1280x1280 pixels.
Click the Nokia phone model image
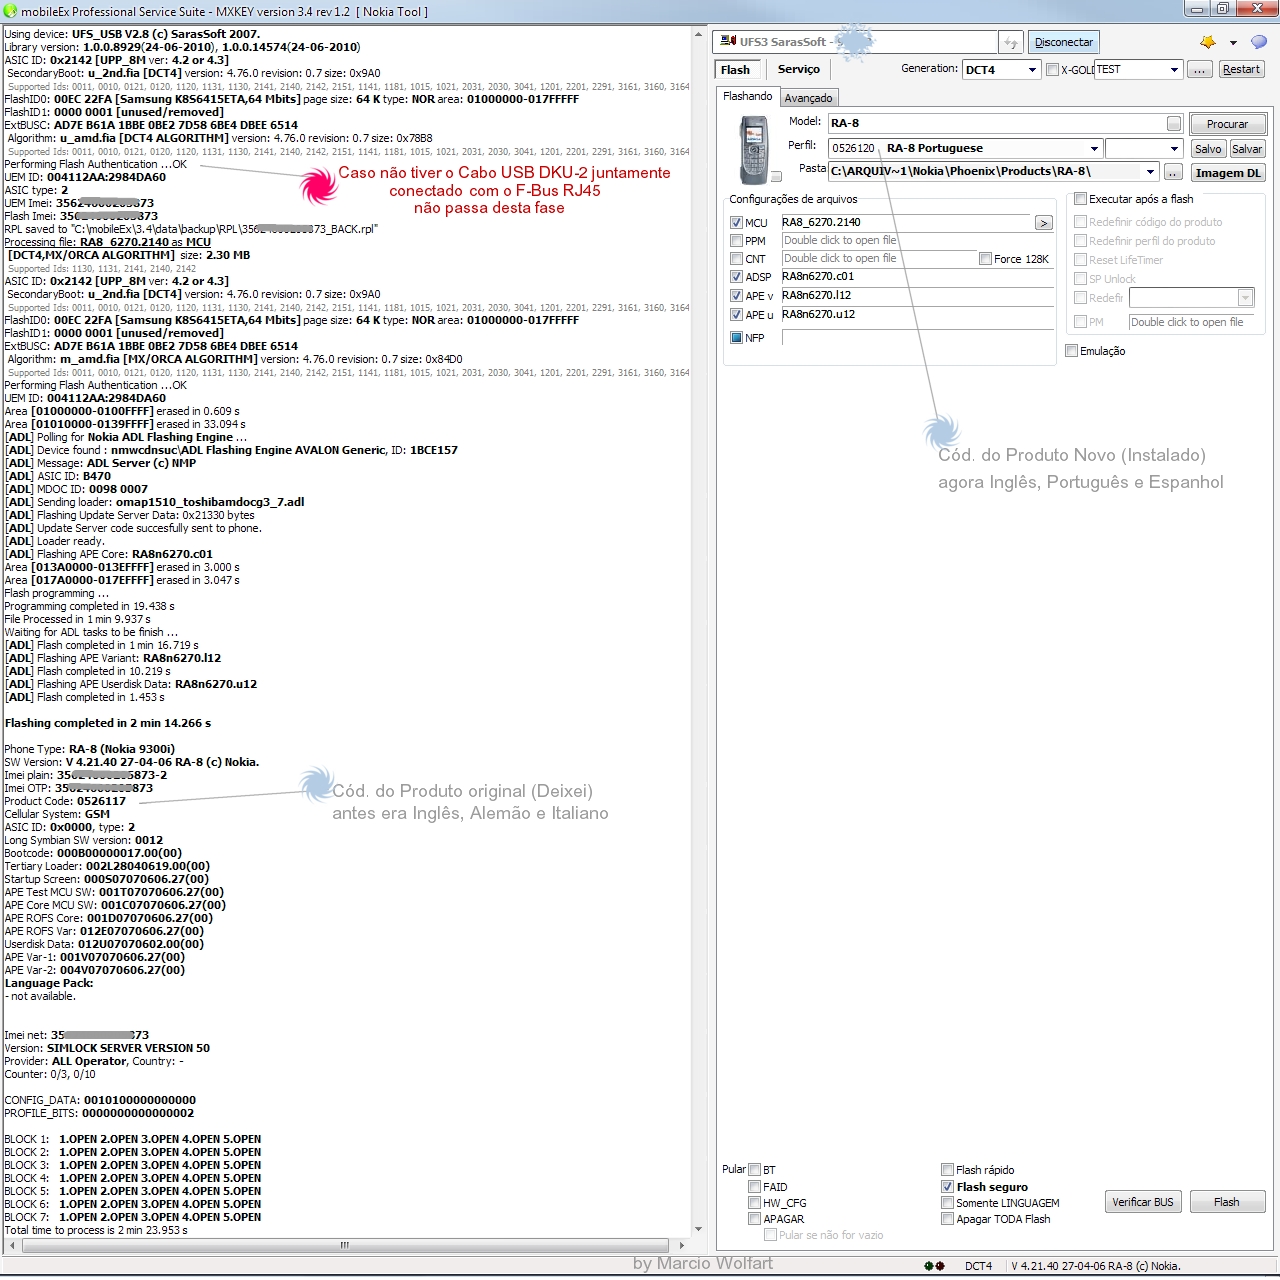coord(754,150)
